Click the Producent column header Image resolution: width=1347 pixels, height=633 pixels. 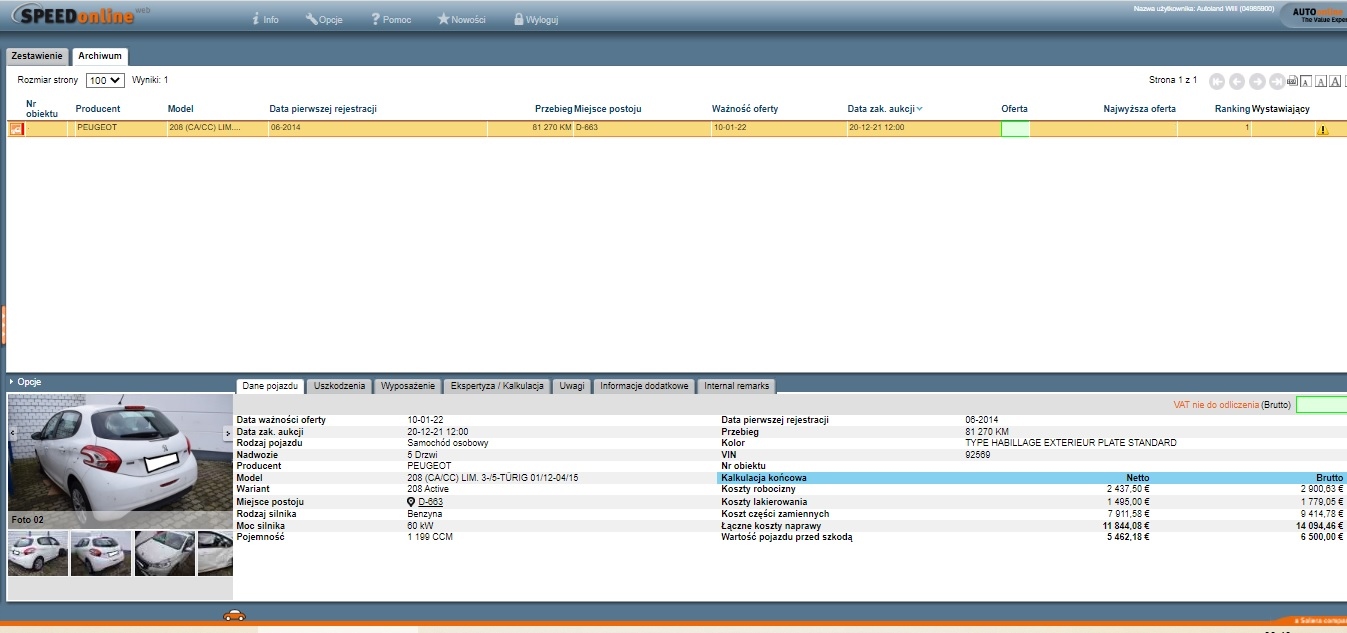(98, 109)
